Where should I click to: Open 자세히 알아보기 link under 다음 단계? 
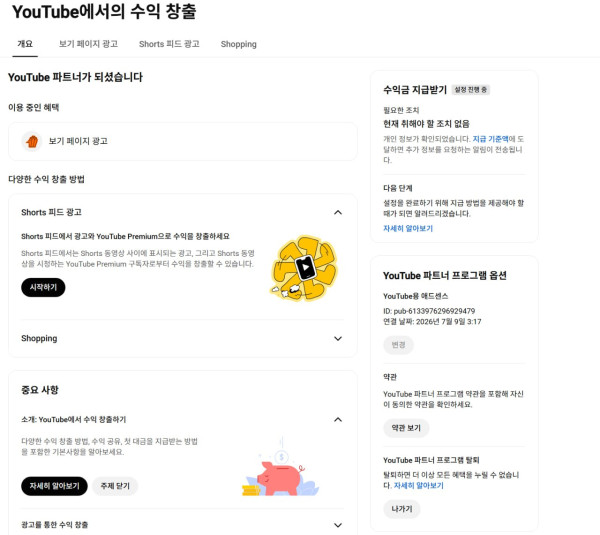point(408,228)
